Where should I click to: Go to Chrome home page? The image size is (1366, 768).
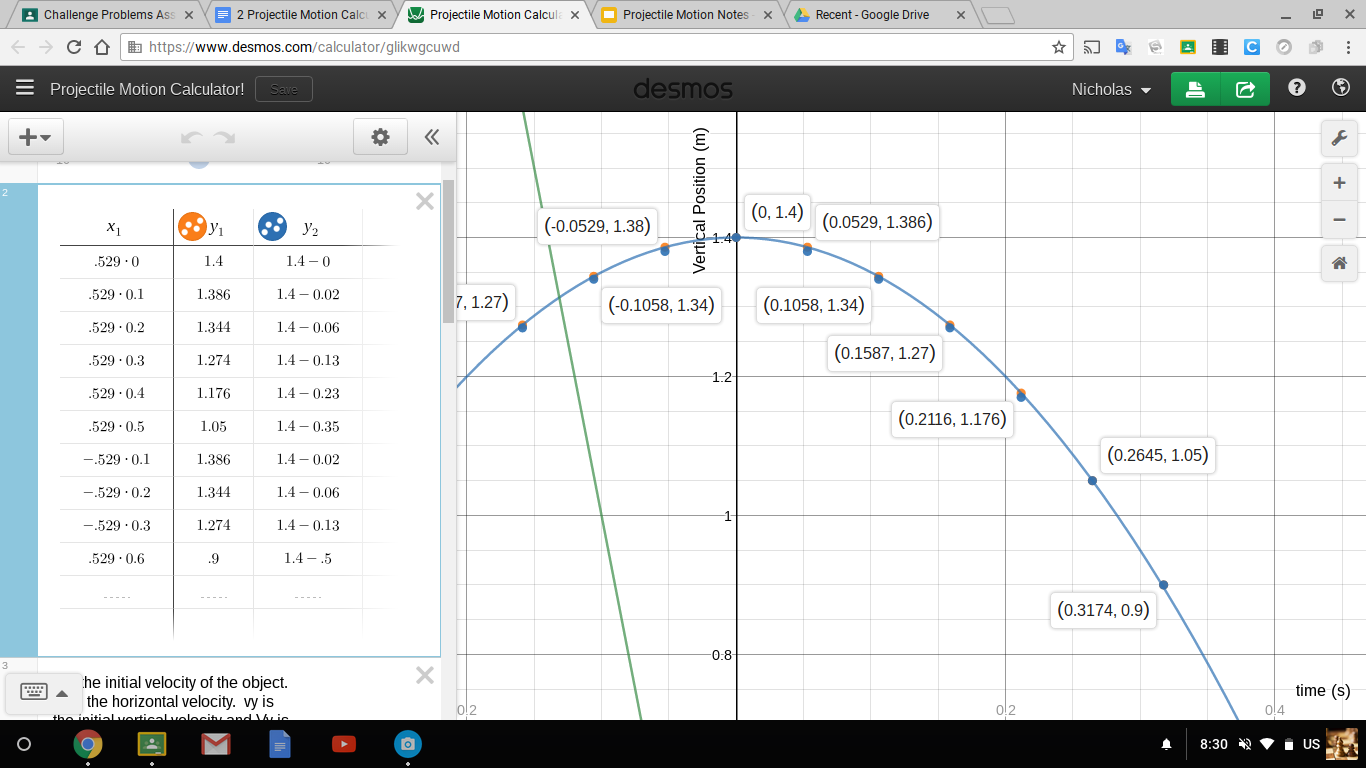pos(101,47)
